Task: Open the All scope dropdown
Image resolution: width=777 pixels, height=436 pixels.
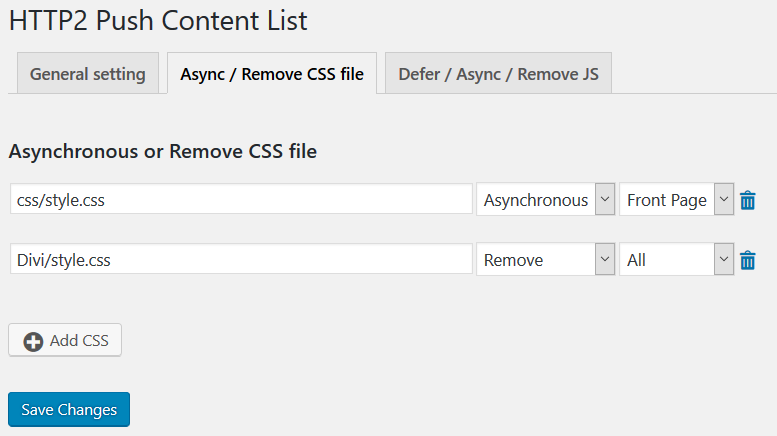Action: pyautogui.click(x=667, y=260)
